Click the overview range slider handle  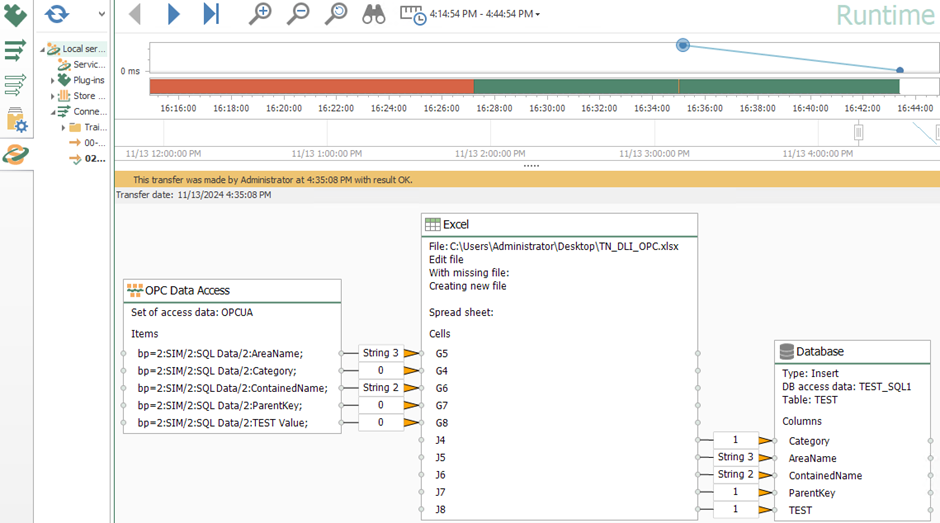[858, 132]
